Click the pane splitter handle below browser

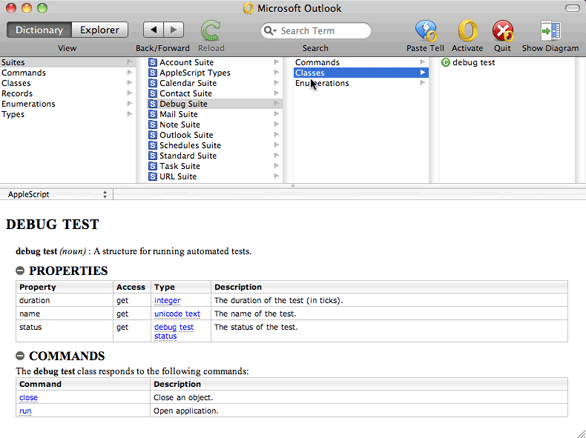coord(293,186)
